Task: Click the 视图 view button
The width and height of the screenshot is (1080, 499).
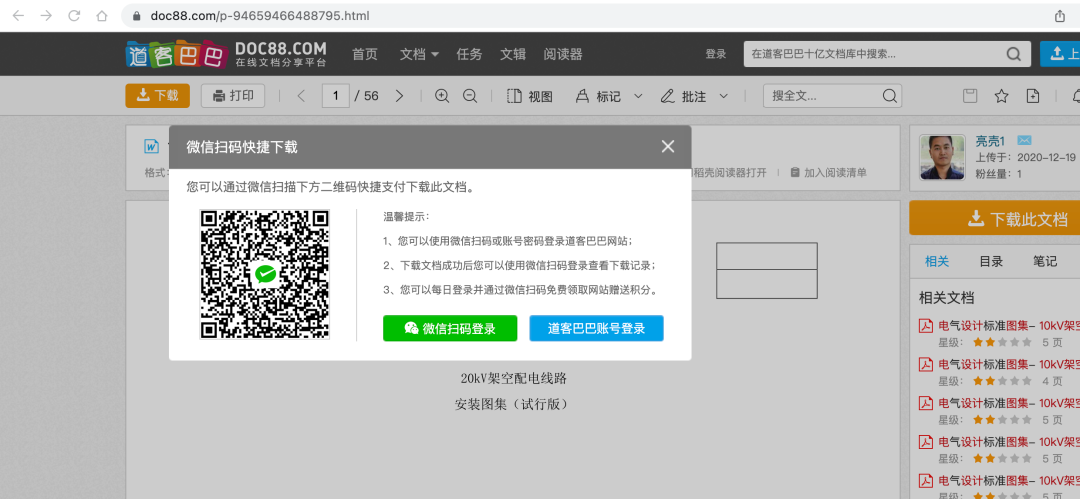Action: [x=530, y=96]
